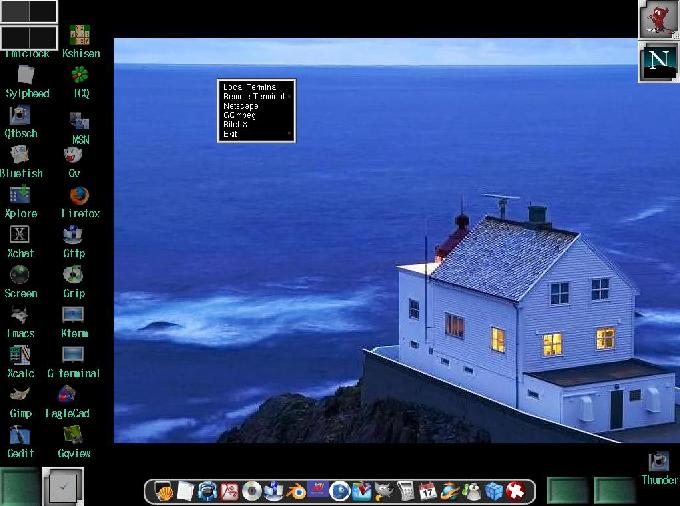The width and height of the screenshot is (680, 506).
Task: Open the Sylpheed mail icon
Action: (x=26, y=76)
